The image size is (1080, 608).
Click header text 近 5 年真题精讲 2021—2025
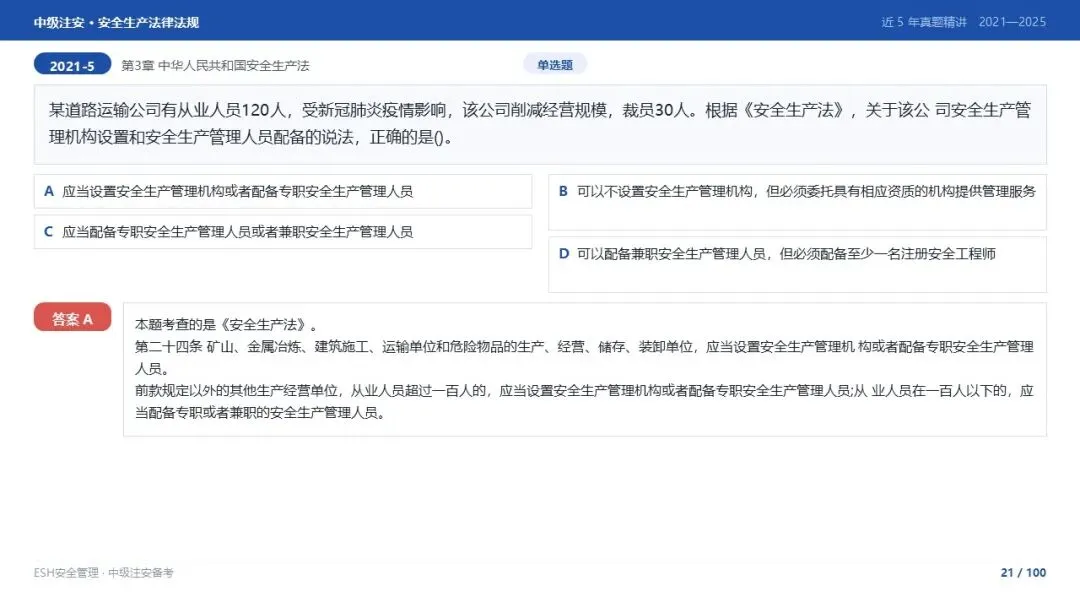964,22
